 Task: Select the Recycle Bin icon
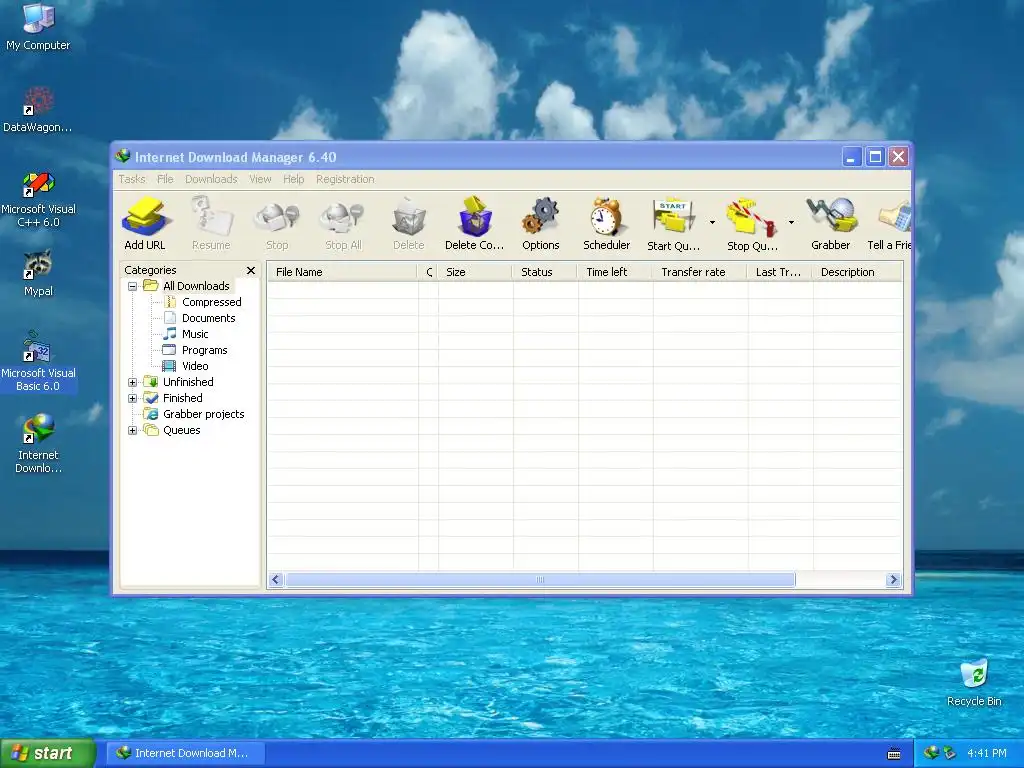[x=974, y=682]
